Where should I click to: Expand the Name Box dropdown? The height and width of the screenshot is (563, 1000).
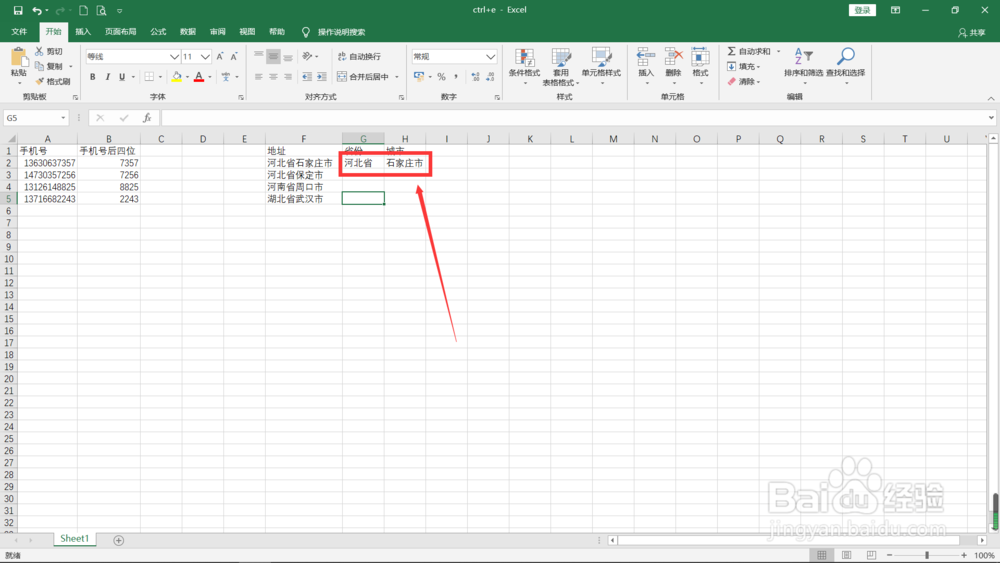[63, 118]
